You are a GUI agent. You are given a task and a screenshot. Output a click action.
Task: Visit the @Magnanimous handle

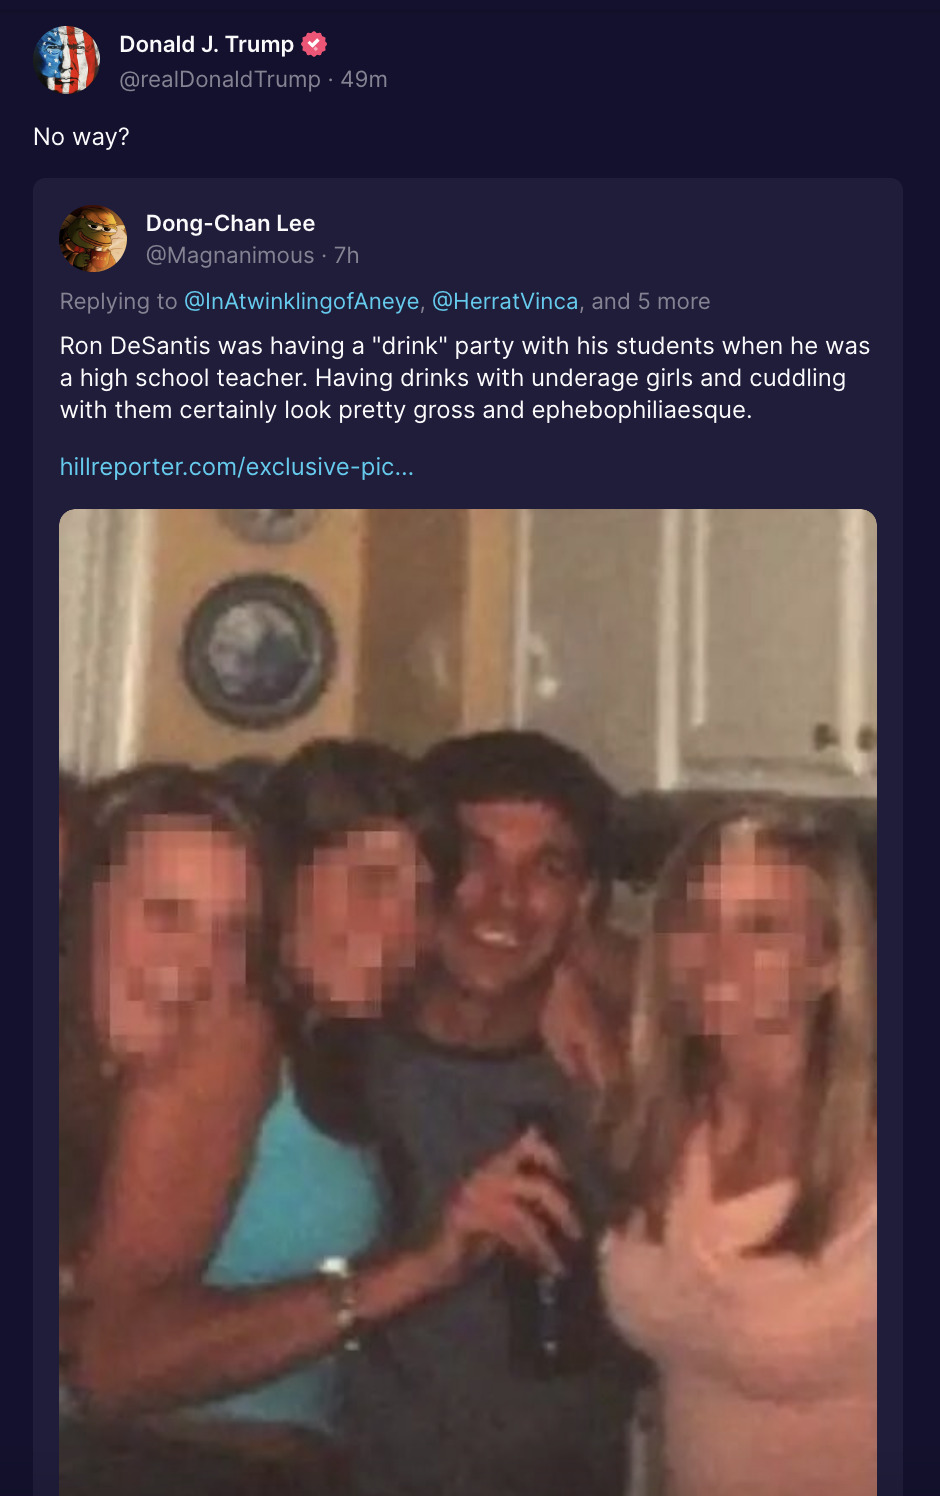pyautogui.click(x=230, y=255)
